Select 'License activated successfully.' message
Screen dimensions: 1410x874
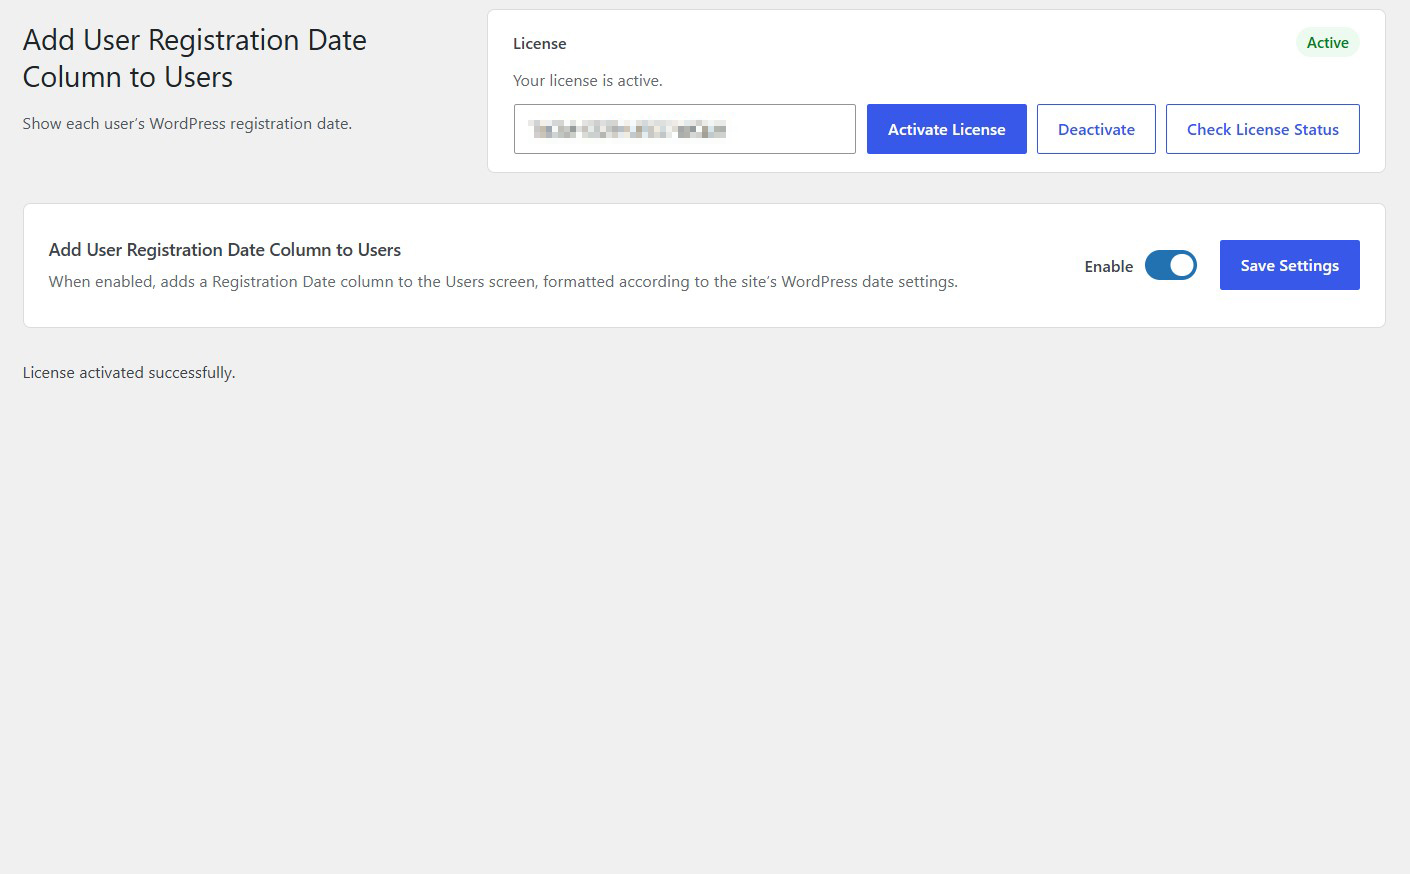[x=129, y=372]
